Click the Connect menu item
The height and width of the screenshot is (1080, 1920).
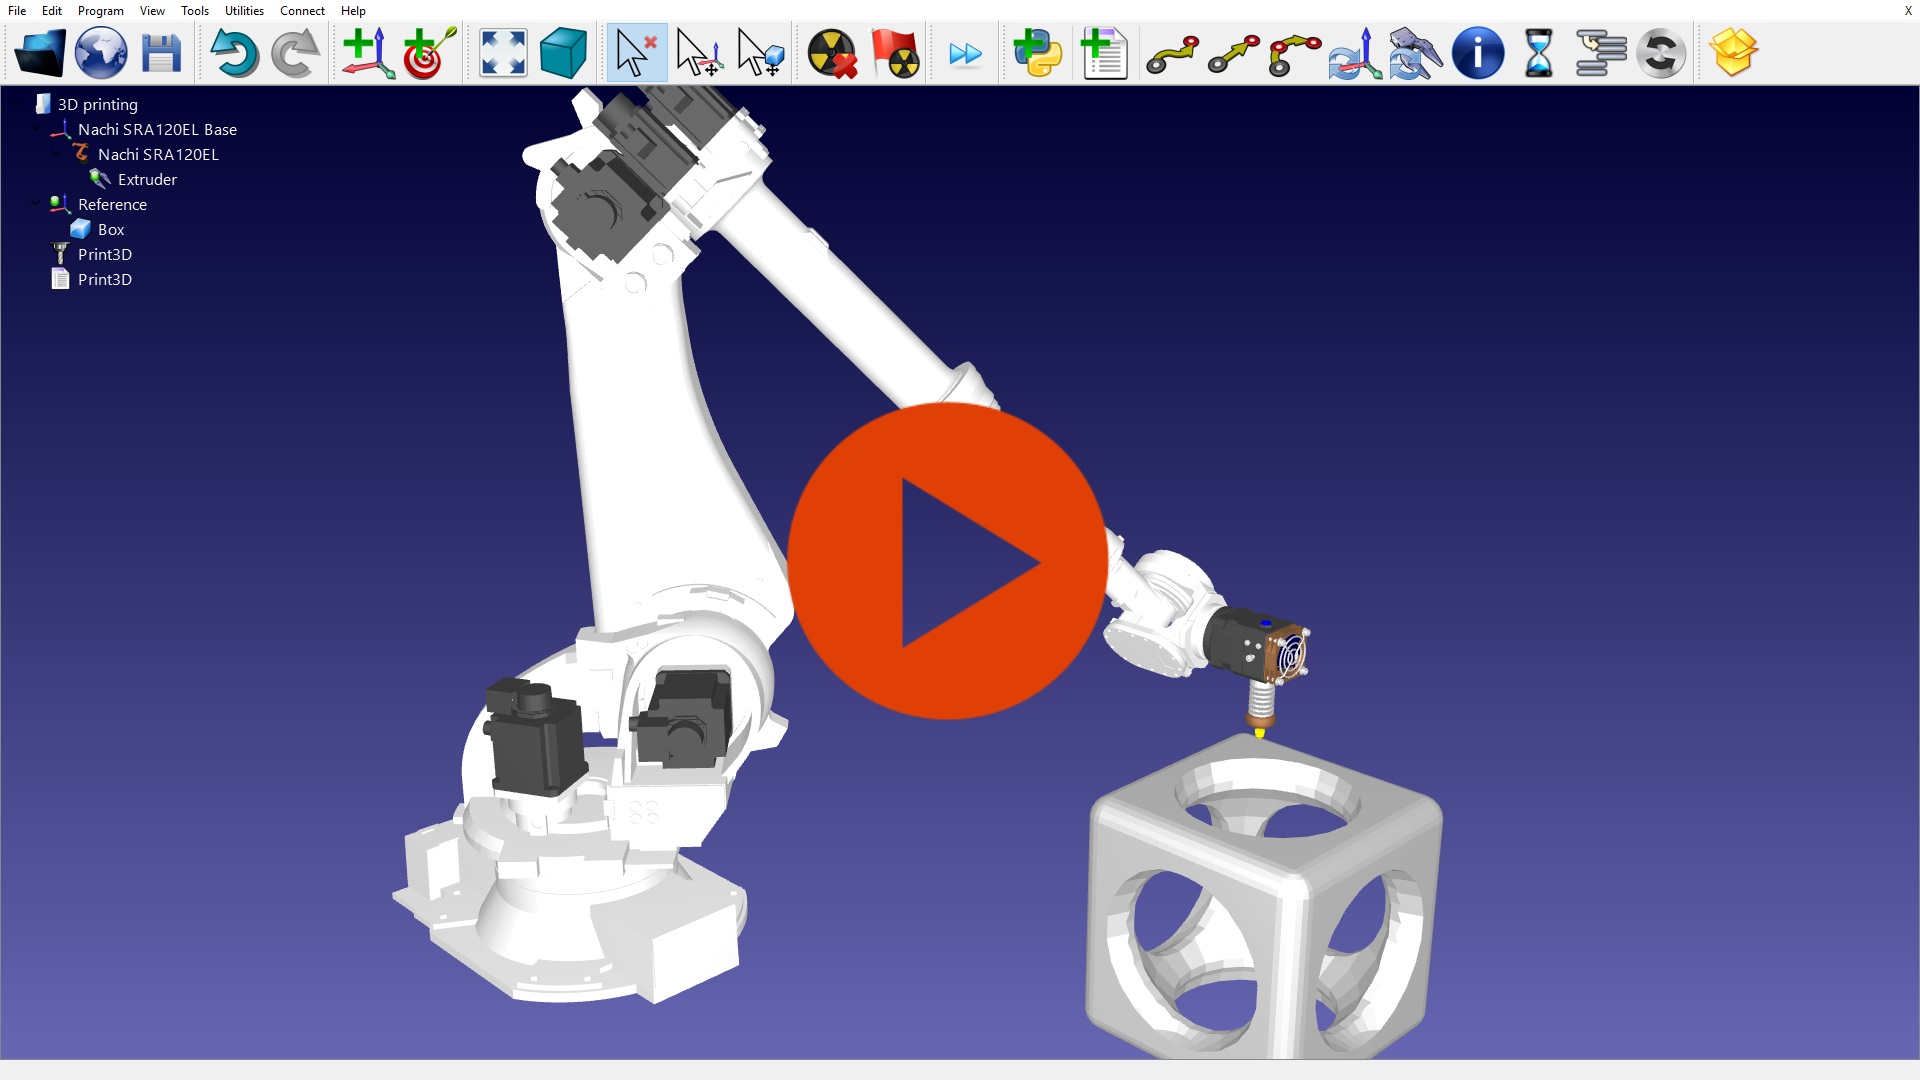click(x=302, y=11)
